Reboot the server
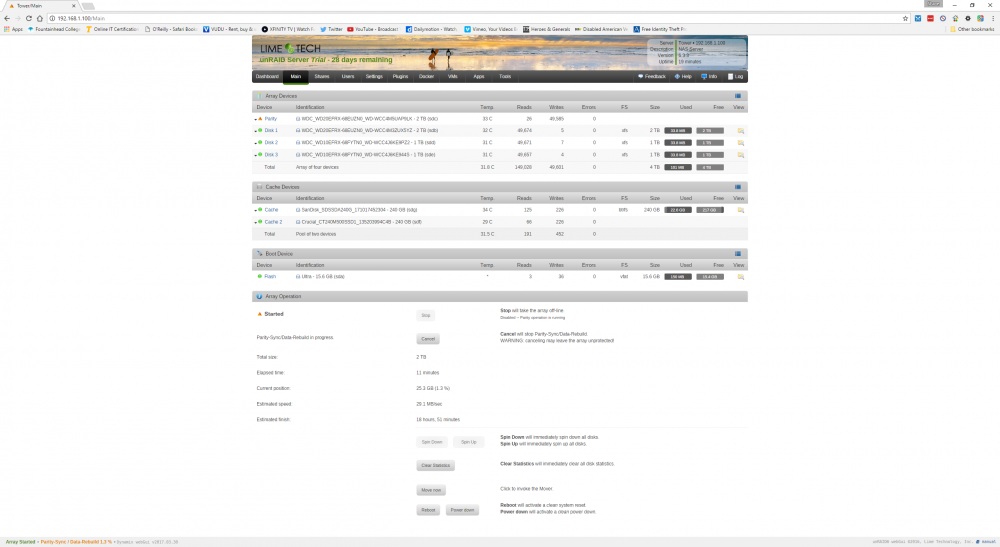Viewport: 1000px width, 547px height. tap(428, 511)
